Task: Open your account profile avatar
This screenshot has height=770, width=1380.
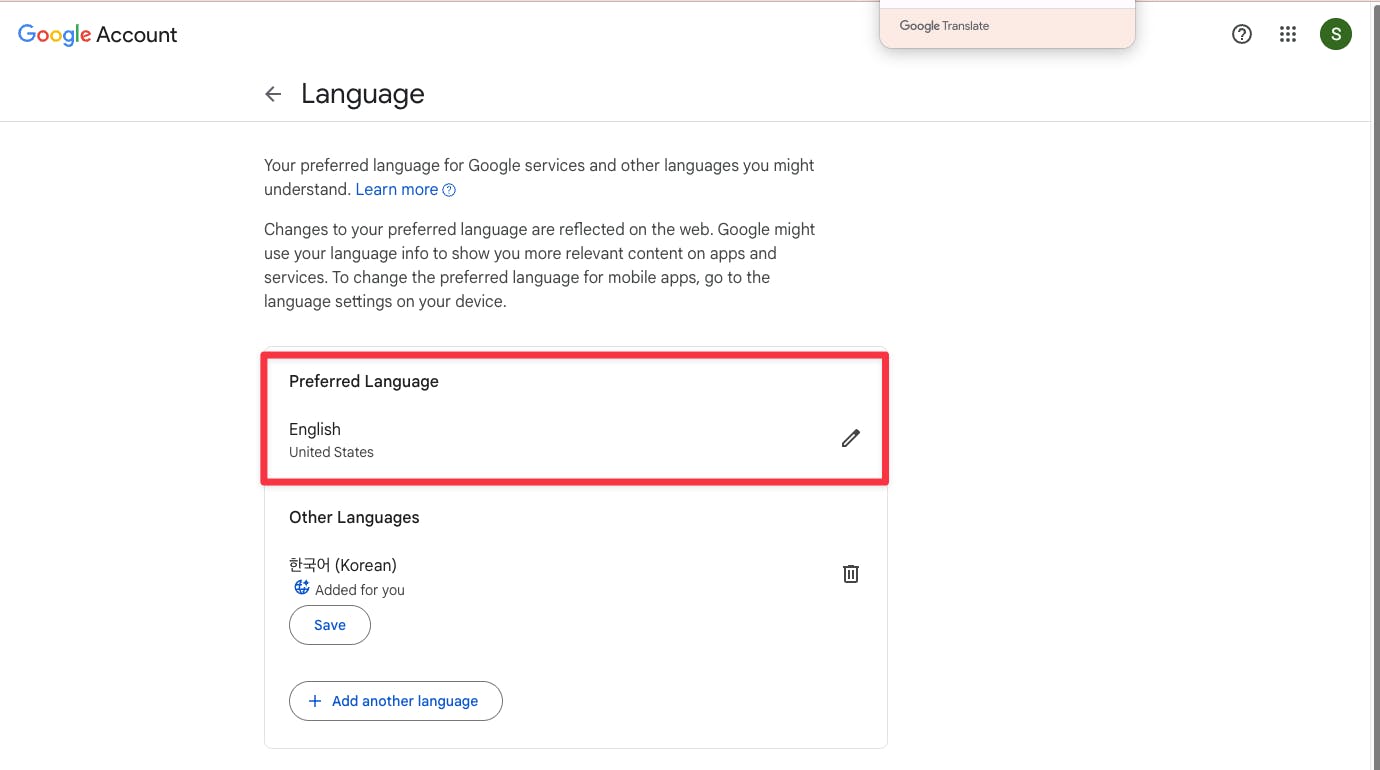Action: 1336,33
